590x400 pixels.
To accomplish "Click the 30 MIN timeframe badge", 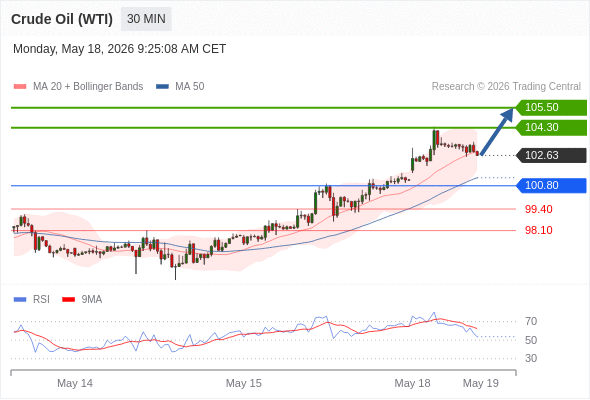I will pos(146,19).
